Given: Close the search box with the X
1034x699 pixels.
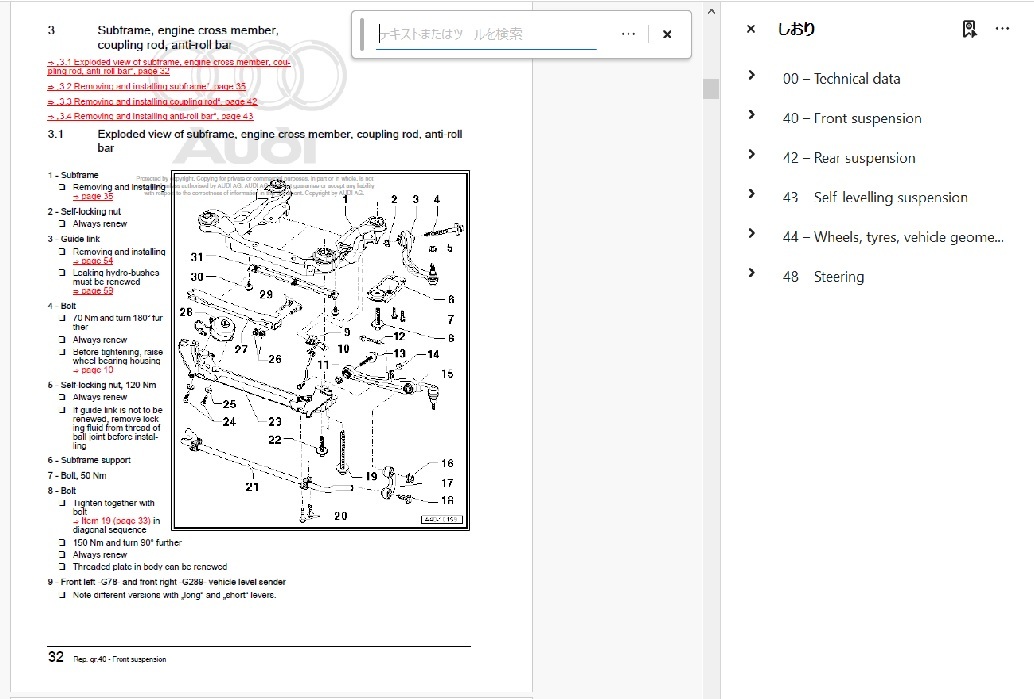Looking at the screenshot, I should (667, 34).
